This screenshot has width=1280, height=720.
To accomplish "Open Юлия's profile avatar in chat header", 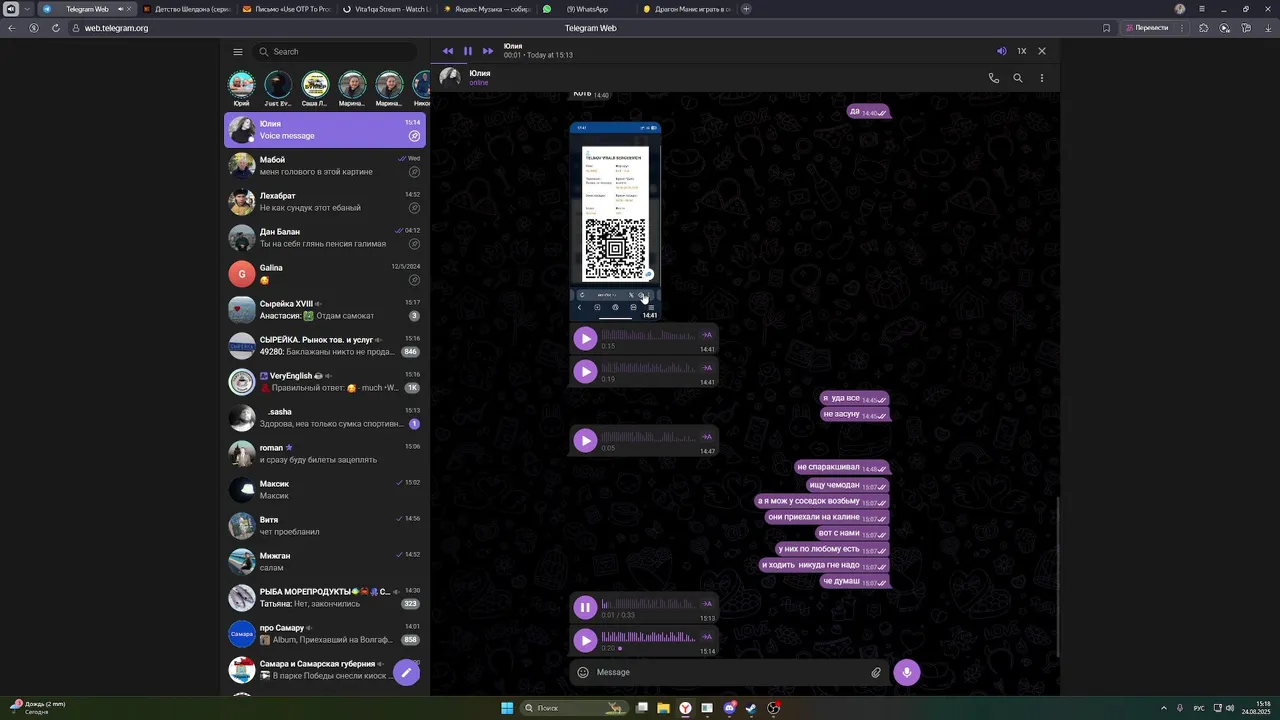I will 450,78.
